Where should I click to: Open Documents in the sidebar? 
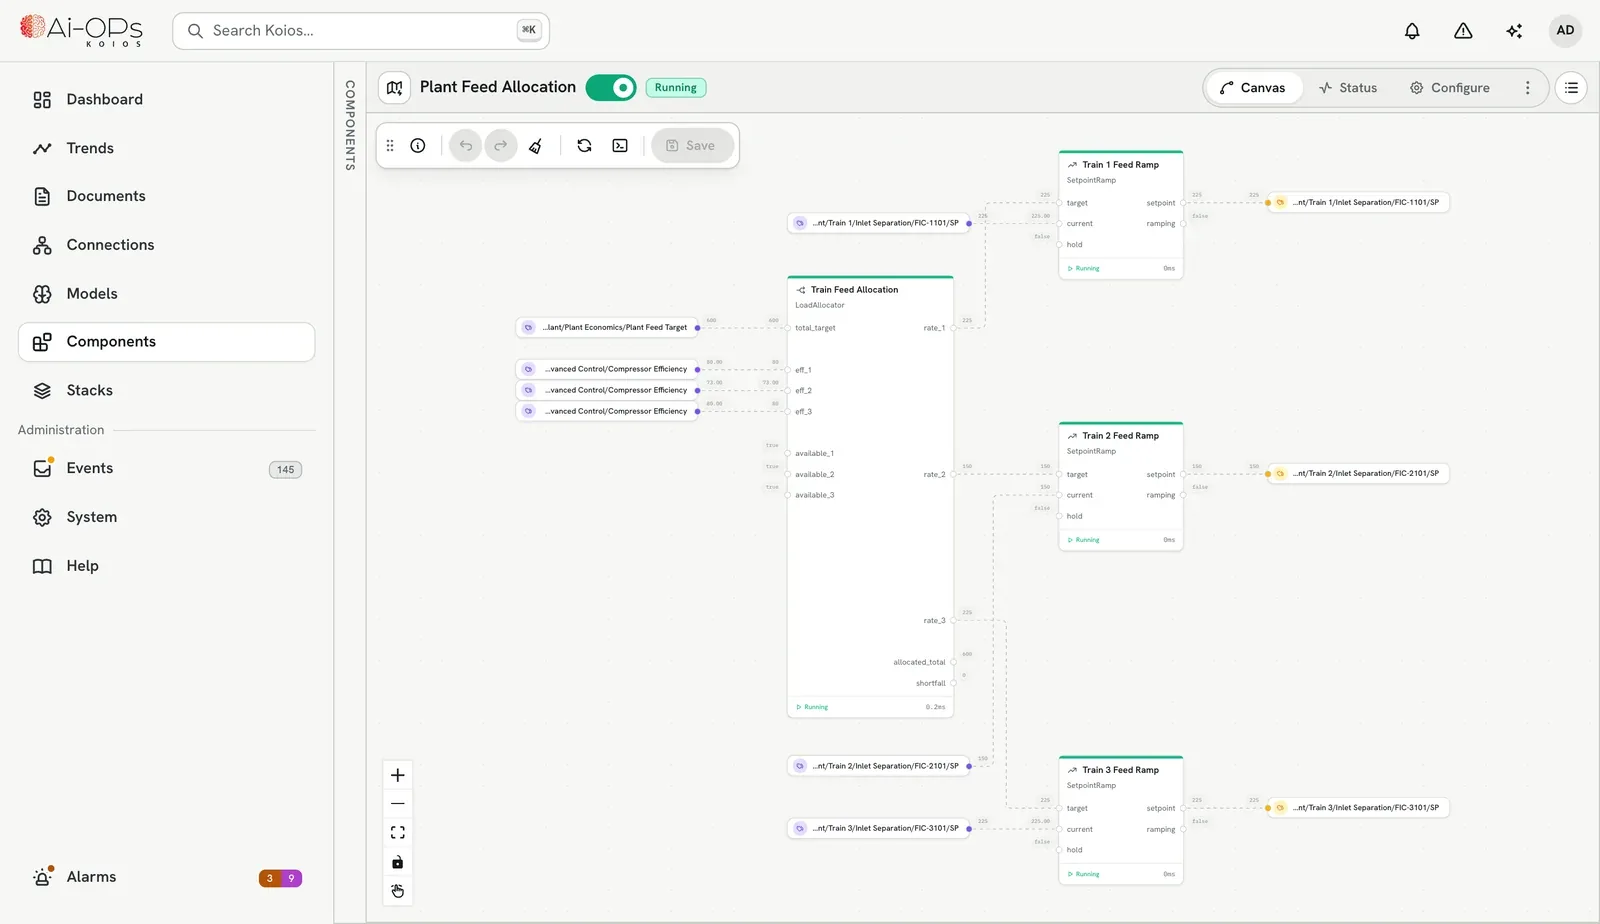(166, 196)
